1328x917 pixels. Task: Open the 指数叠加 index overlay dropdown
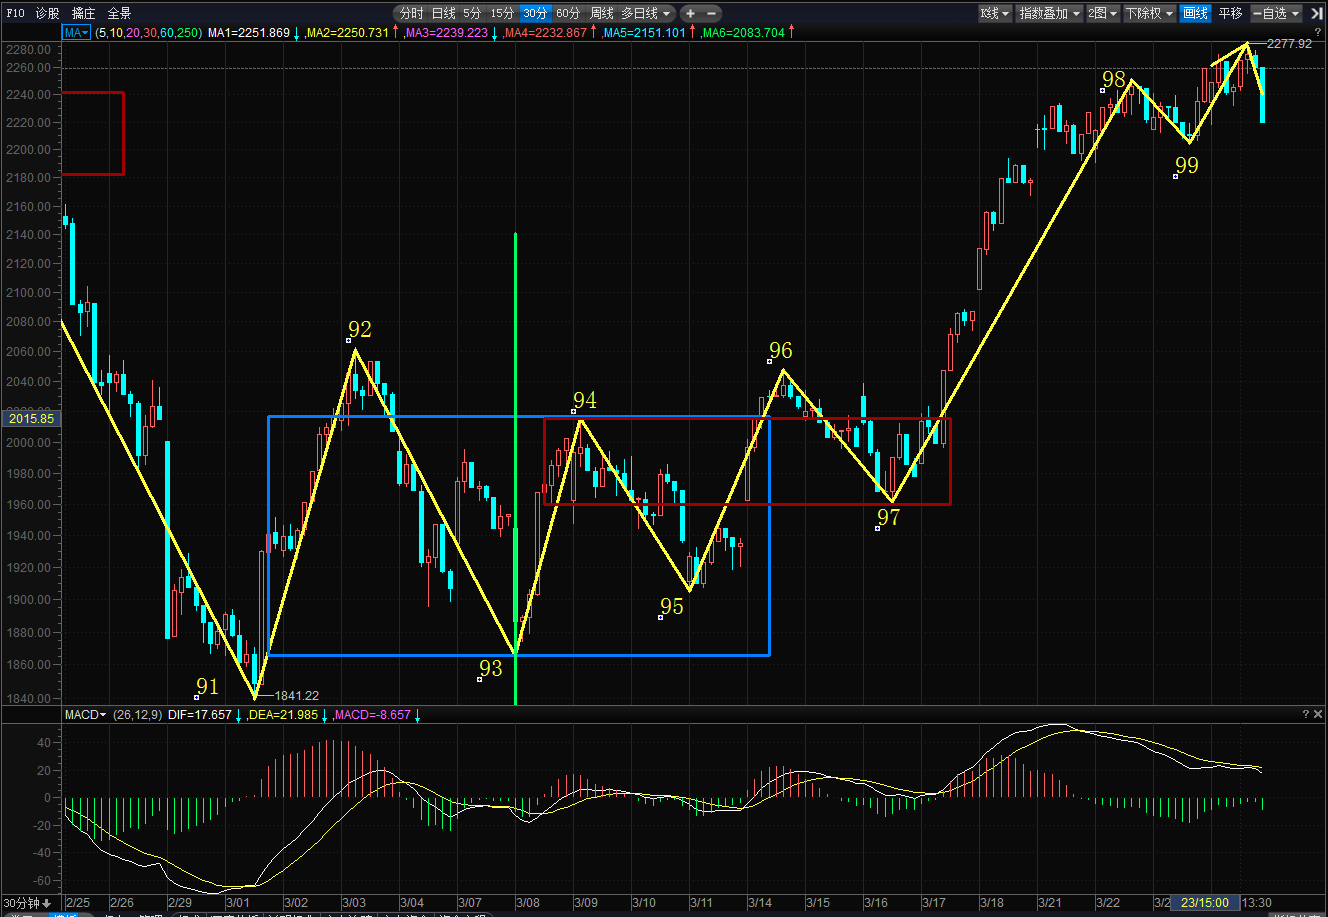click(1049, 13)
